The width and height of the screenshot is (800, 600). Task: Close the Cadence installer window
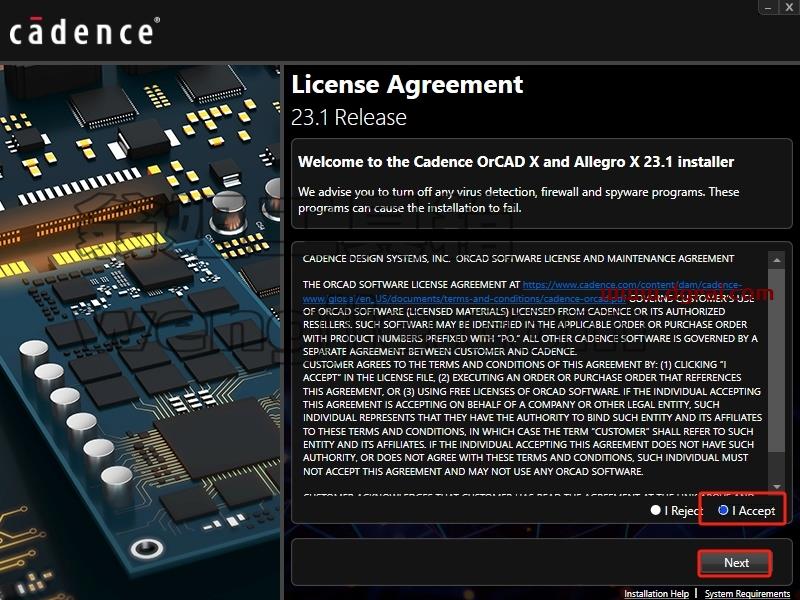pyautogui.click(x=789, y=7)
